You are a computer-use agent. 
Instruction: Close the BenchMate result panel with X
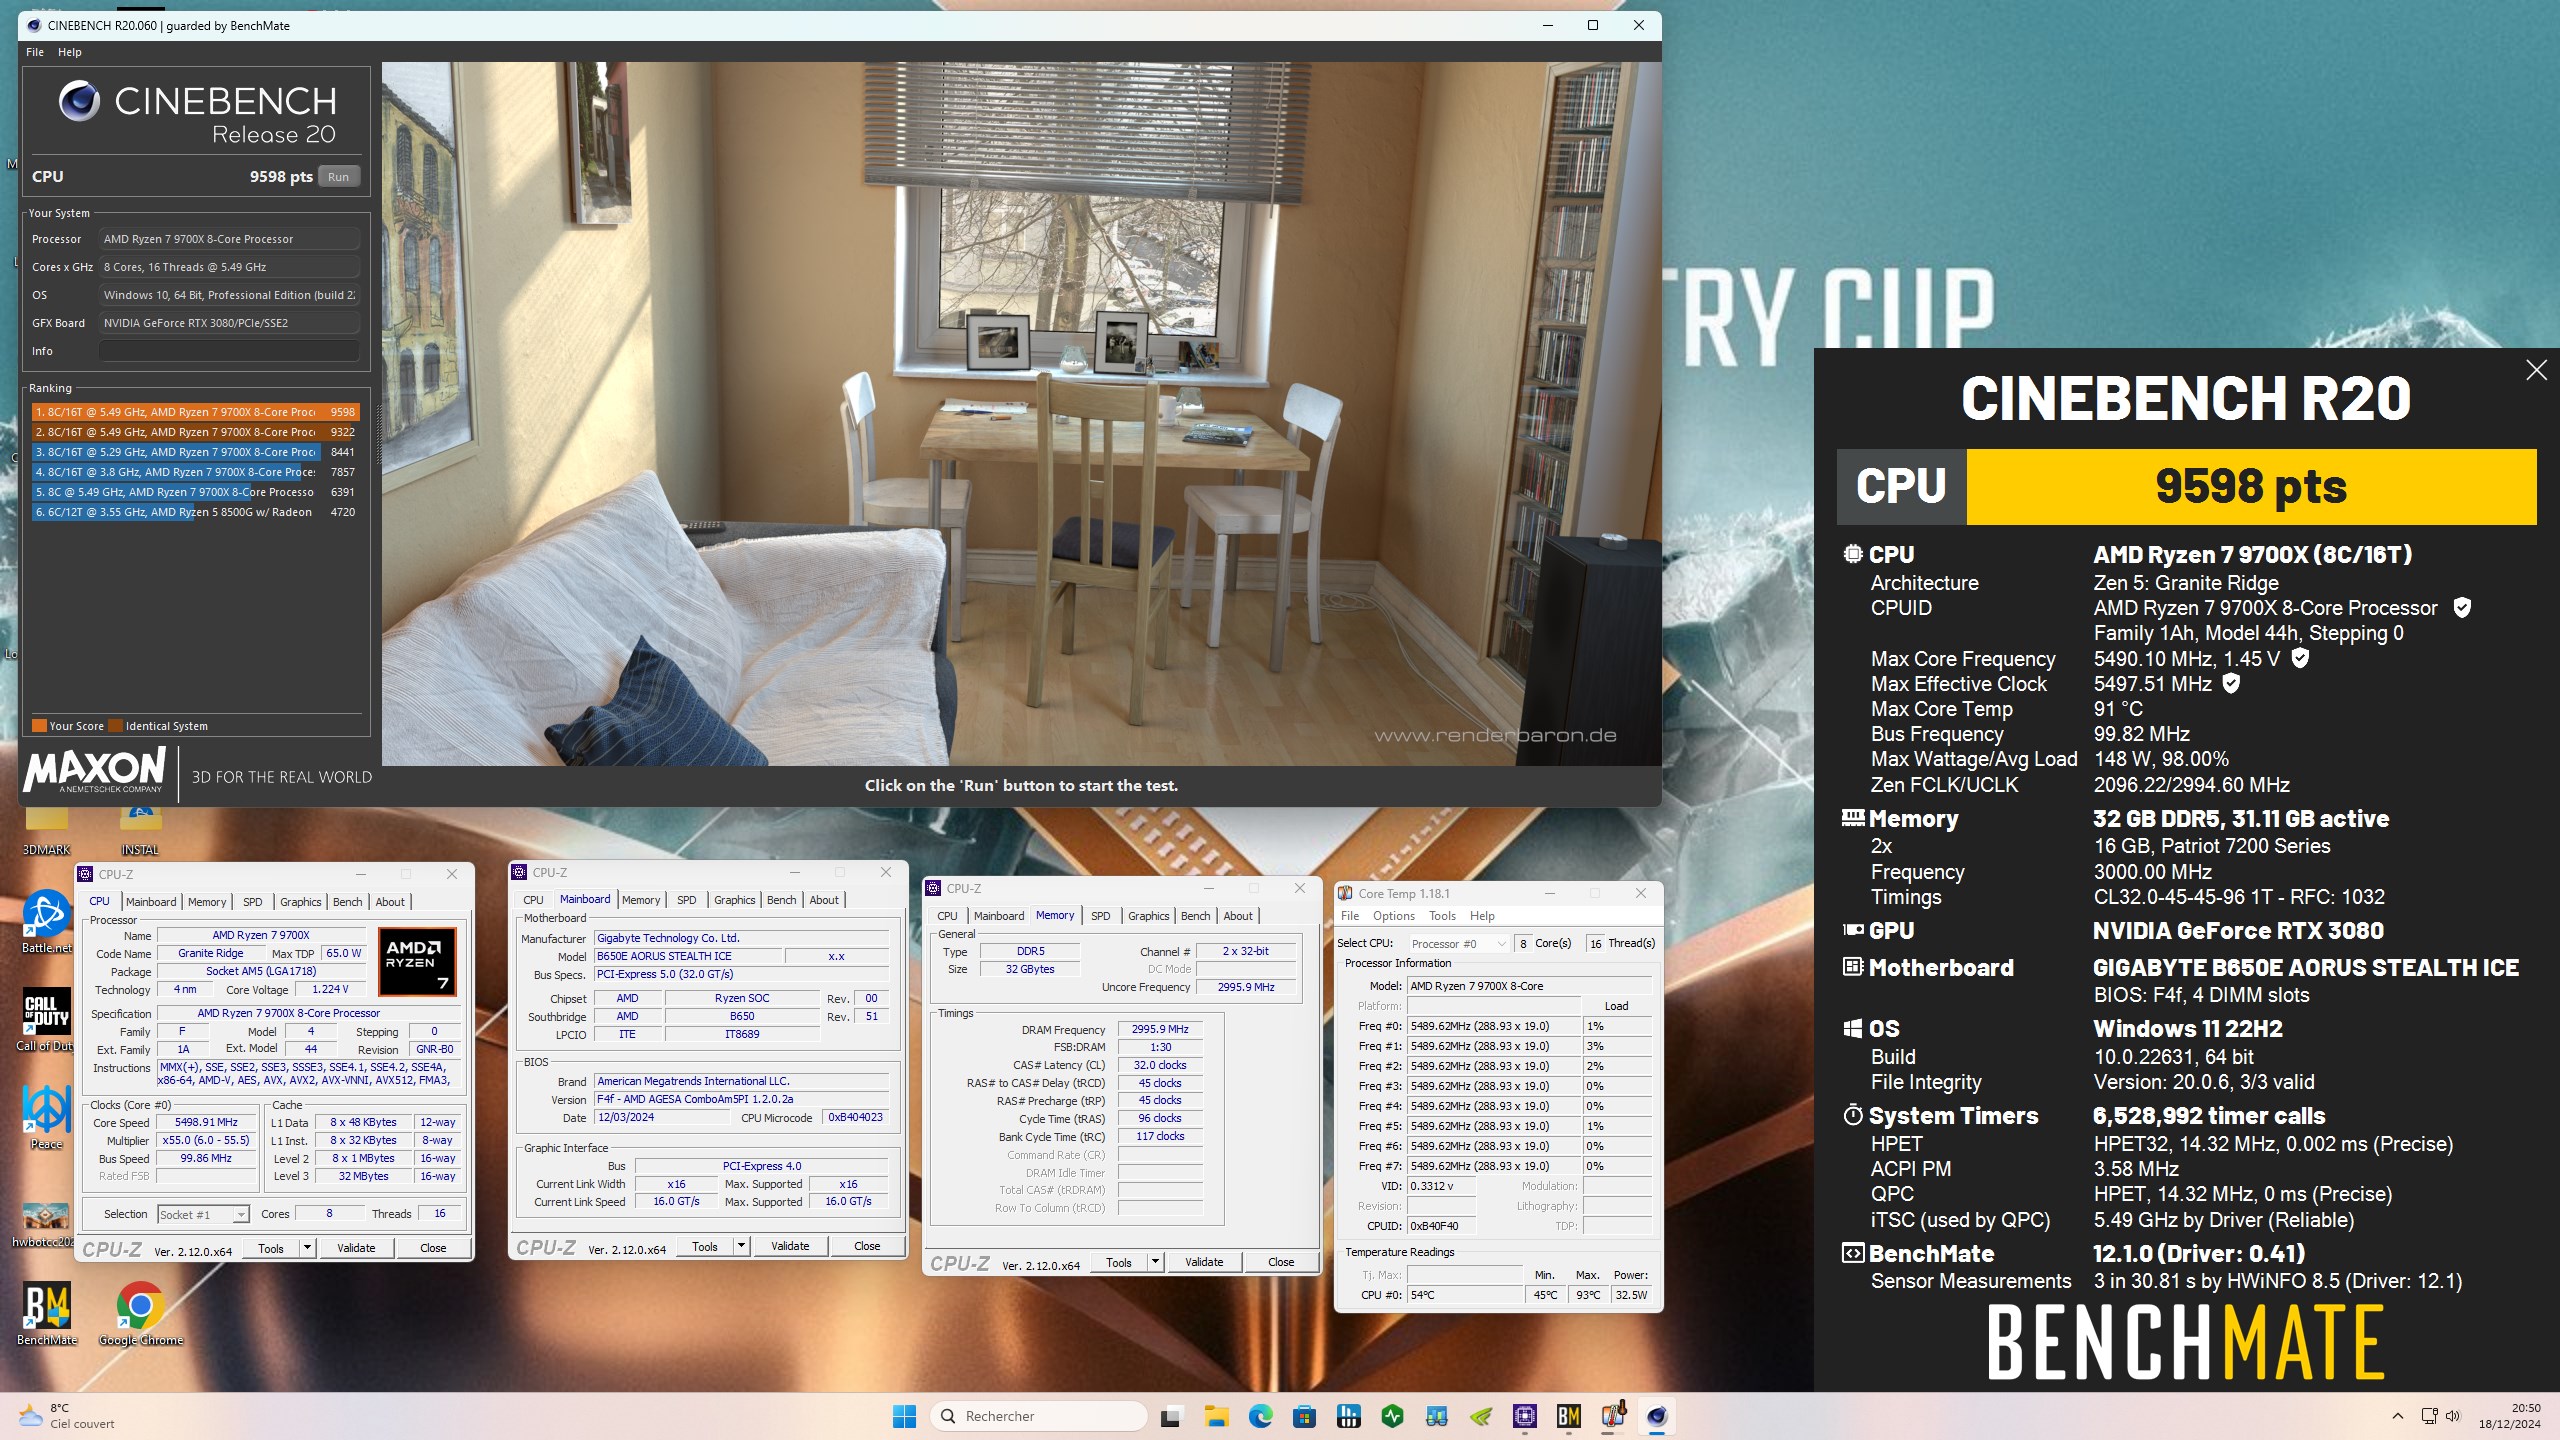point(2536,370)
